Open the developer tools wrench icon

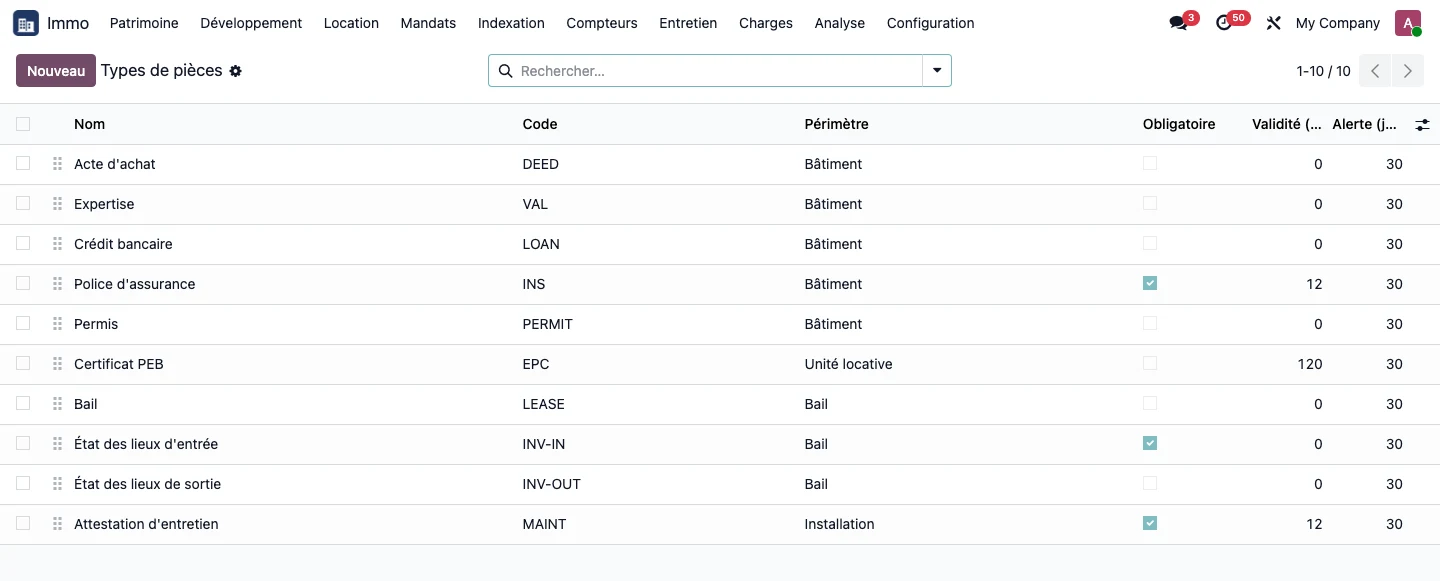coord(1273,23)
